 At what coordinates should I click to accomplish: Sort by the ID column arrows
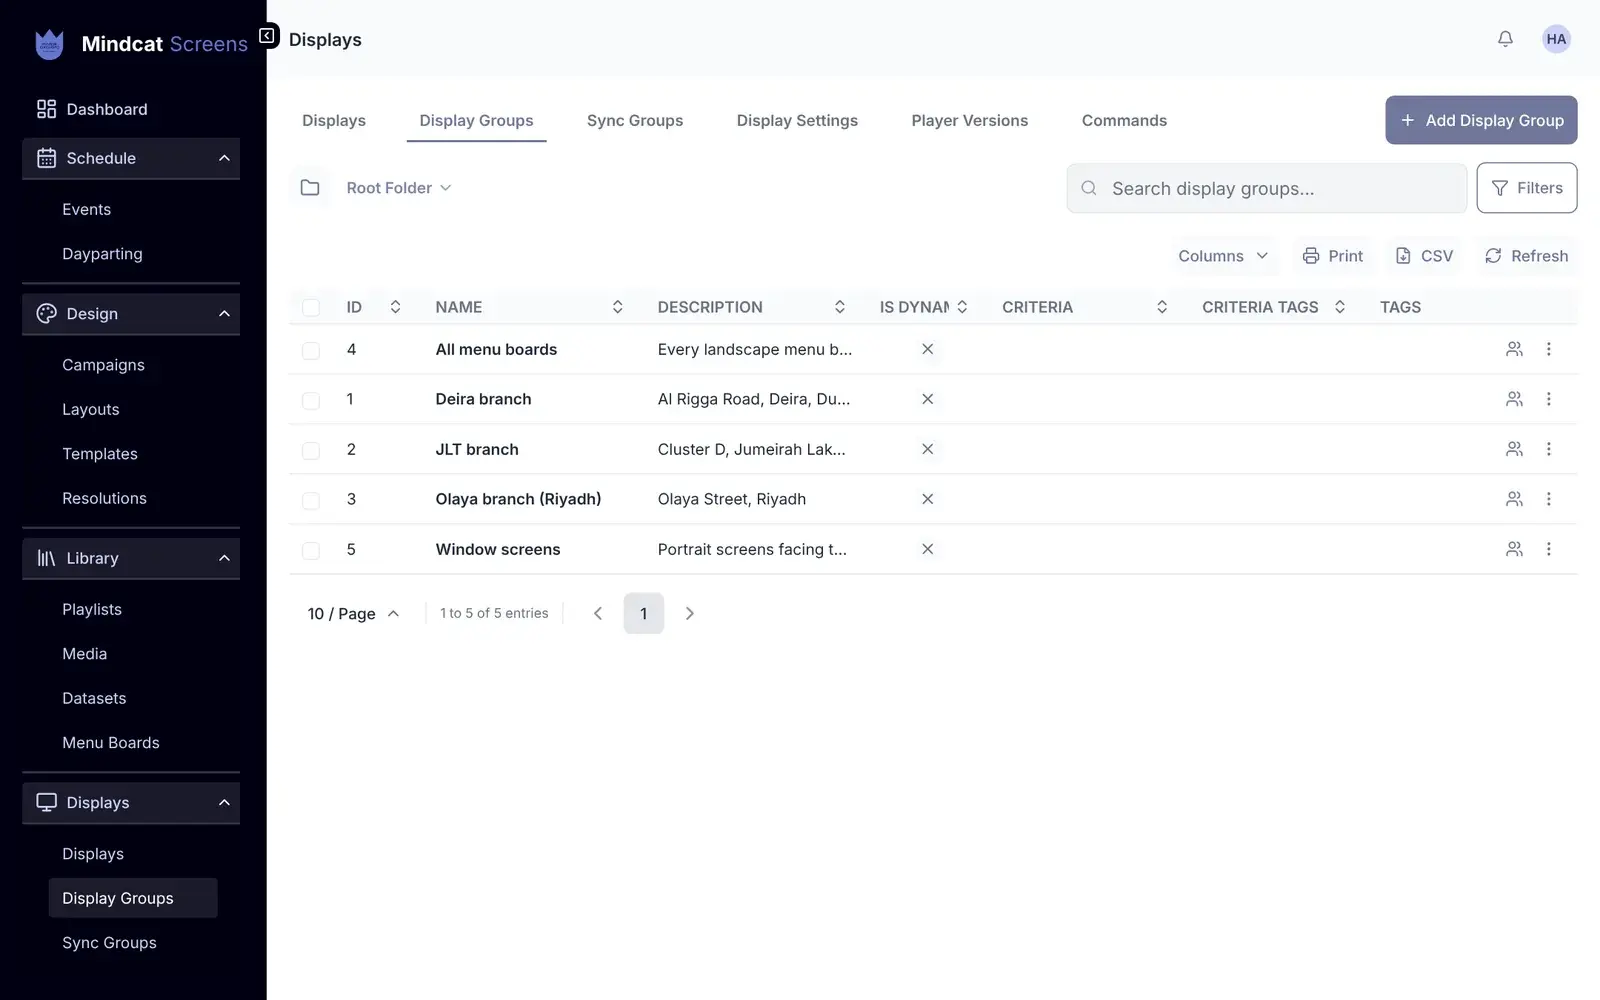click(395, 307)
